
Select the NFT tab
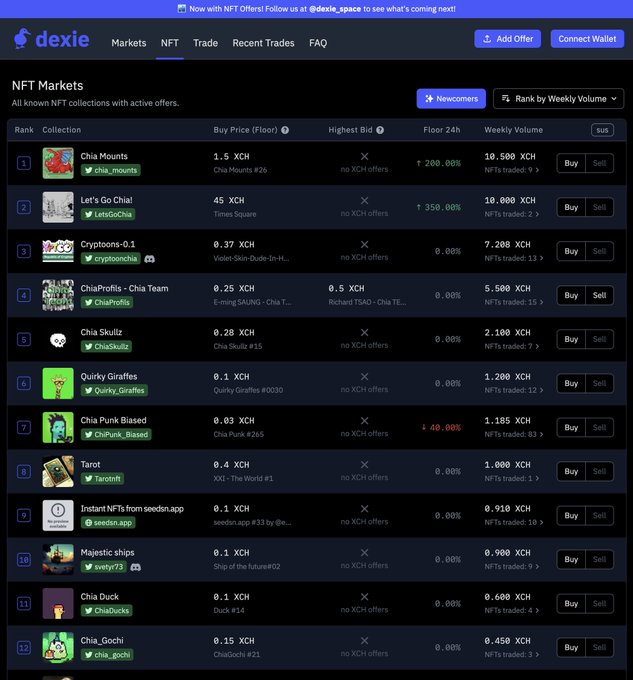(170, 43)
